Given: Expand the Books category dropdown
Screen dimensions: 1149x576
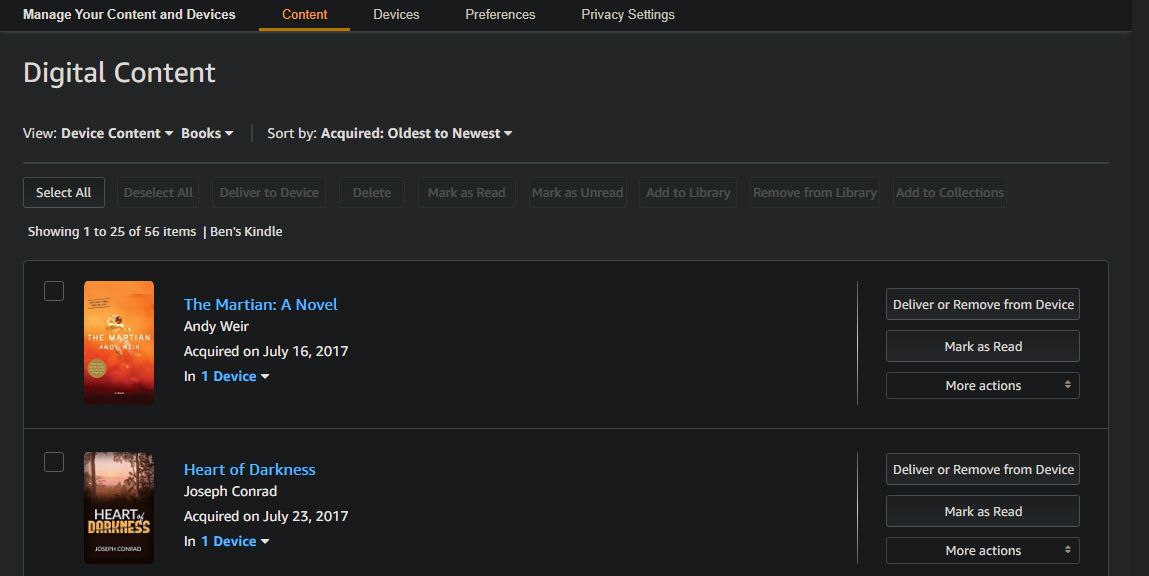Looking at the screenshot, I should click(207, 133).
